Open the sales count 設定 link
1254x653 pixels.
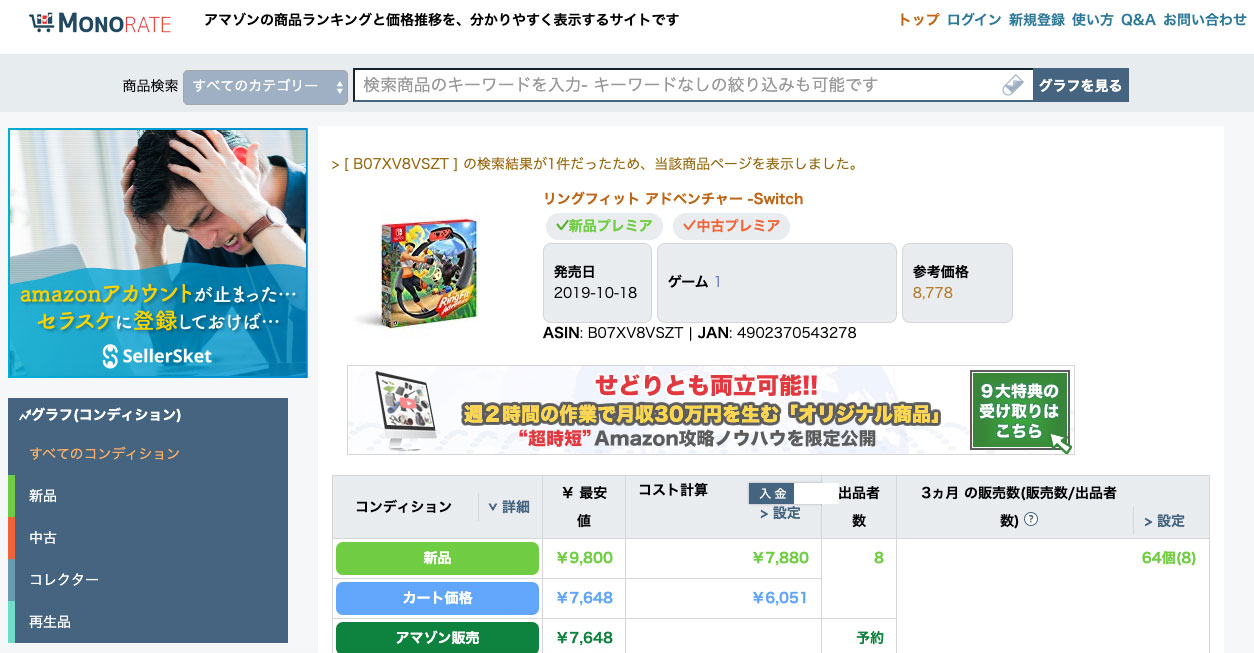(1164, 521)
